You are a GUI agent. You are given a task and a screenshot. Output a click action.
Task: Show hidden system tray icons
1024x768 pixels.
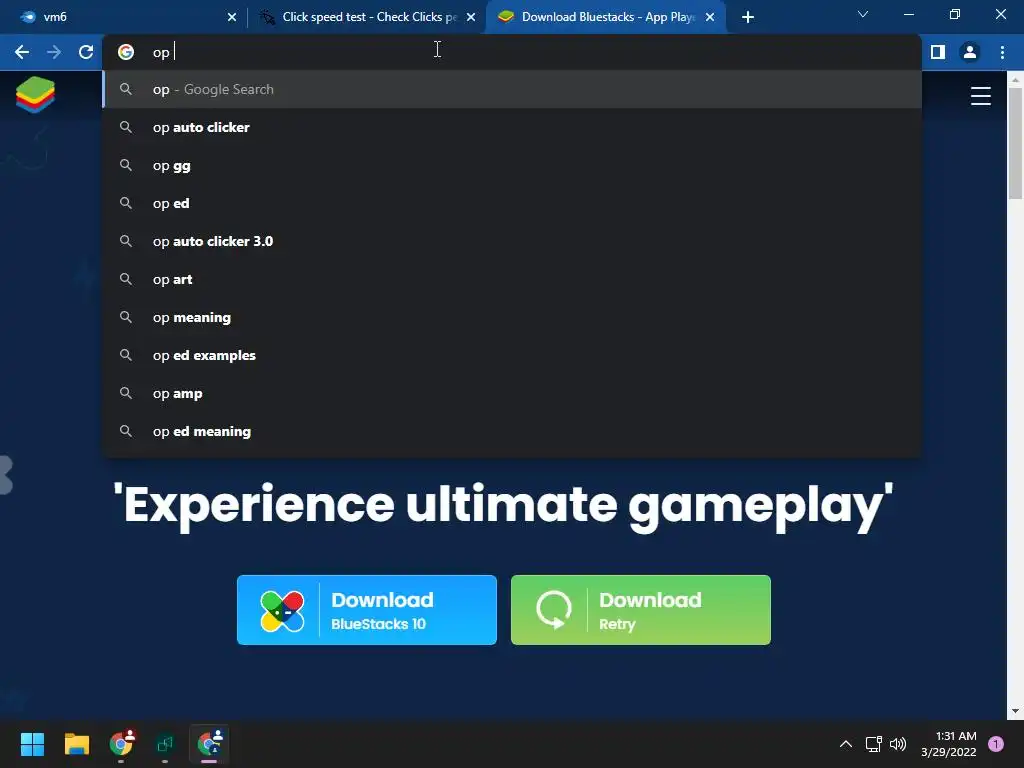point(846,744)
